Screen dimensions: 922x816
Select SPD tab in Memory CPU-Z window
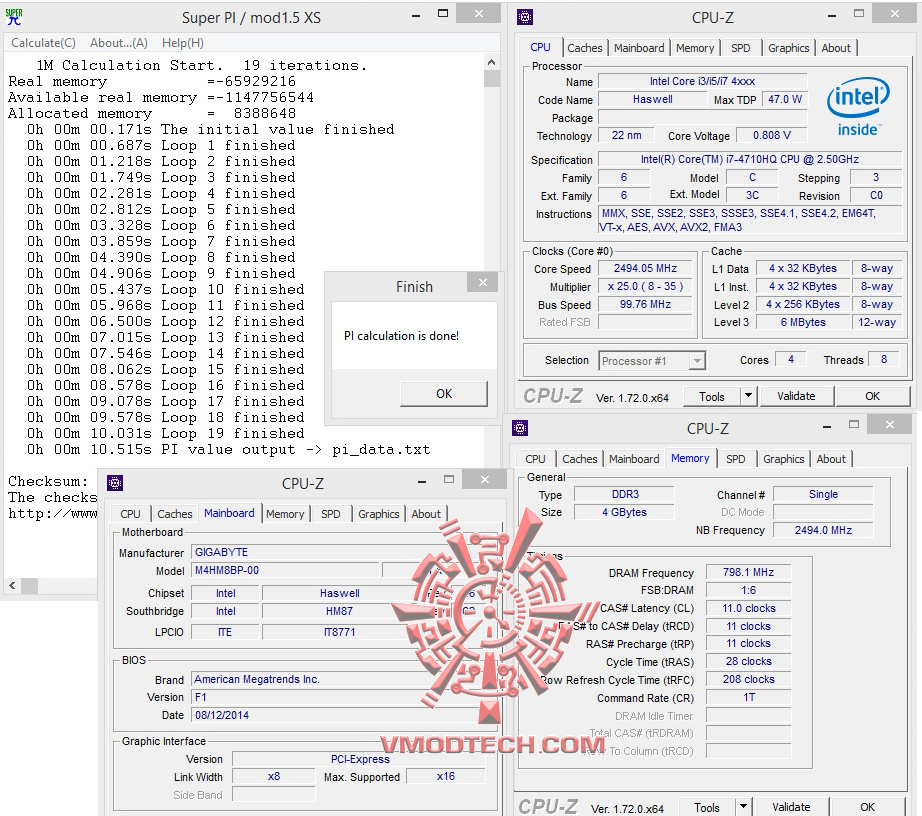click(x=736, y=459)
